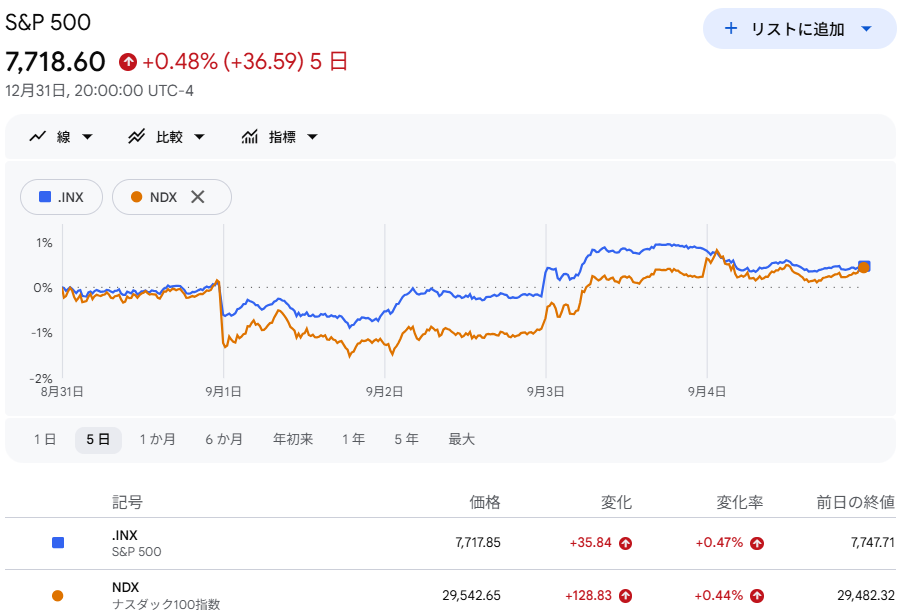Viewport: 905px width, 616px height.
Task: Click the previous close 7,747.71
Action: pyautogui.click(x=873, y=543)
